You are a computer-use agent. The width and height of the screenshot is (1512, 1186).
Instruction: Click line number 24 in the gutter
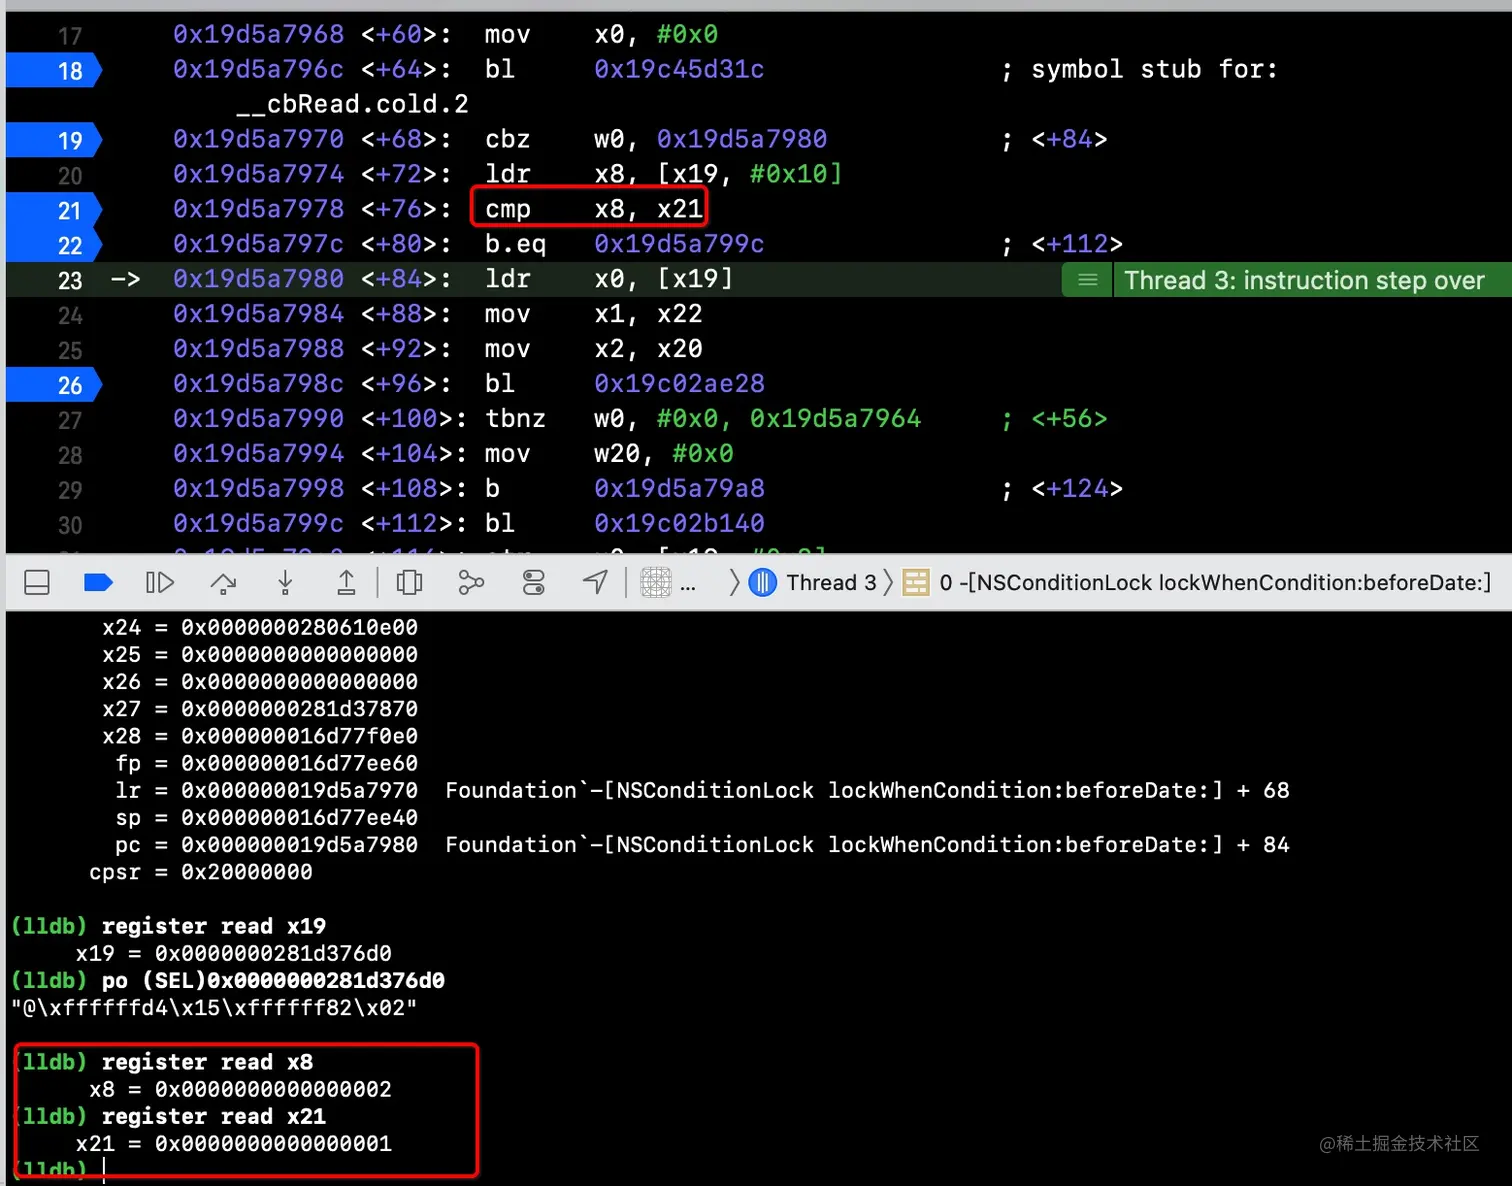[70, 316]
